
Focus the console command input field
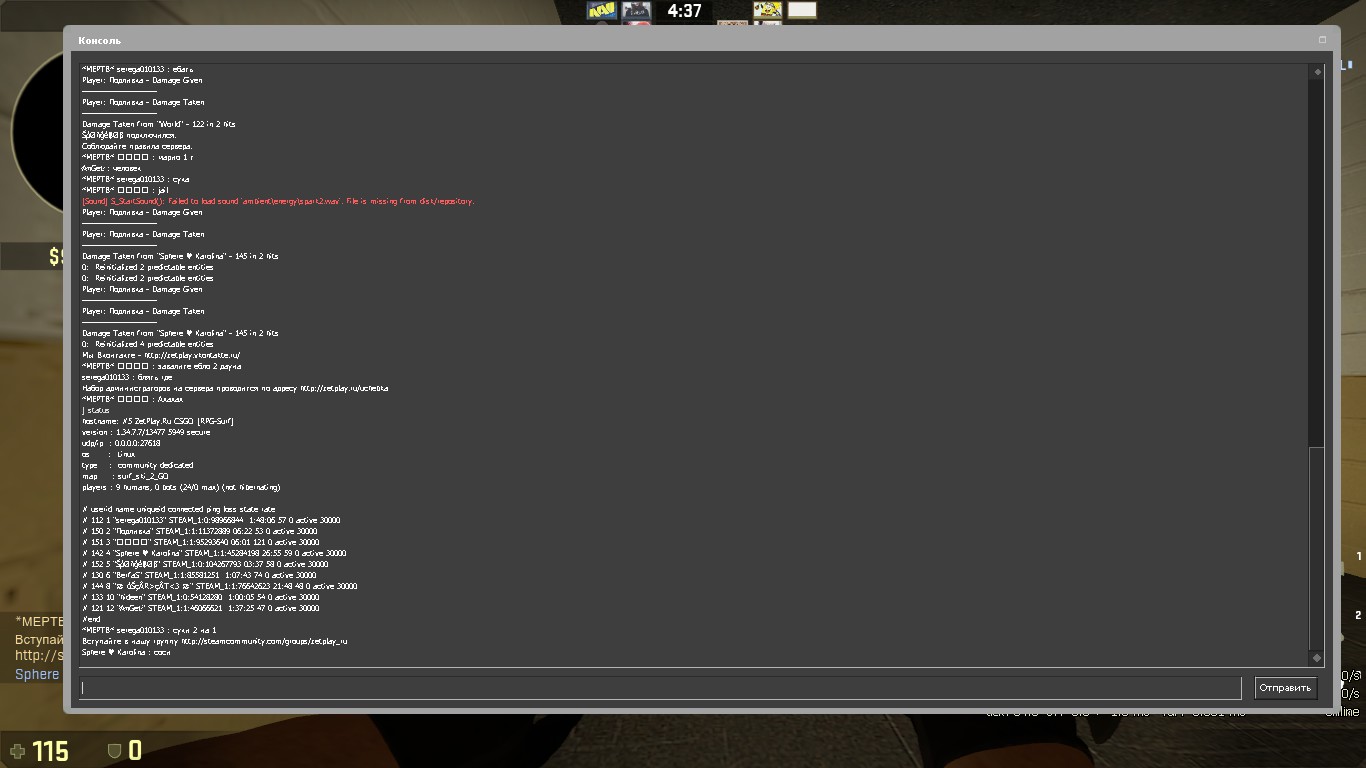pos(660,688)
